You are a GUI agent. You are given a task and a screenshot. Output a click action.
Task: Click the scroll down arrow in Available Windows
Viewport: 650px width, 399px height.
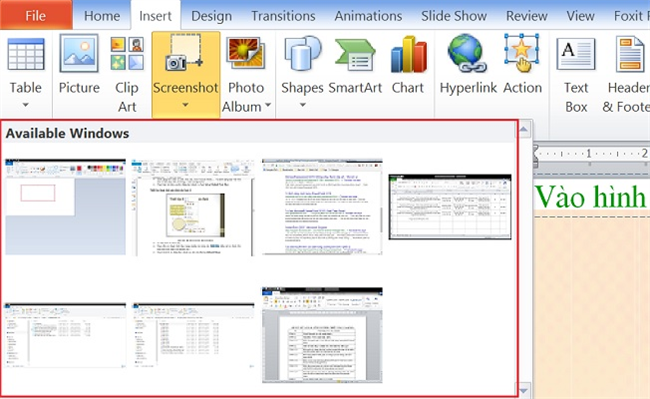pyautogui.click(x=524, y=390)
